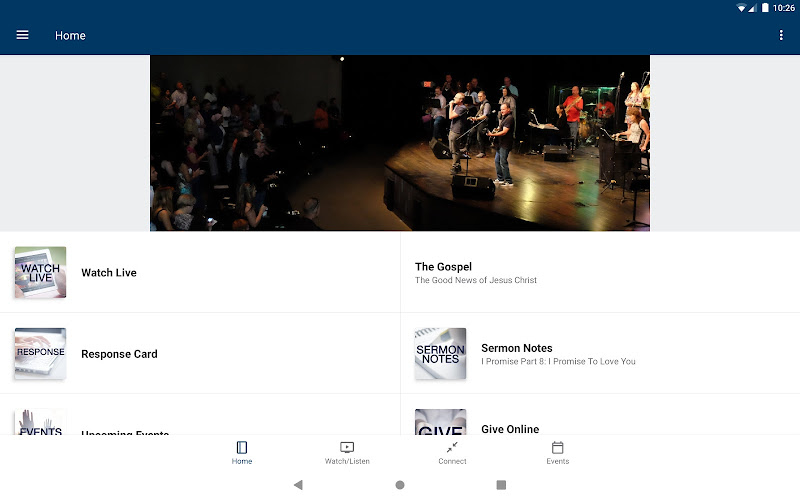Image resolution: width=800 pixels, height=500 pixels.
Task: Click the Sermon Notes thumbnail icon
Action: [440, 353]
